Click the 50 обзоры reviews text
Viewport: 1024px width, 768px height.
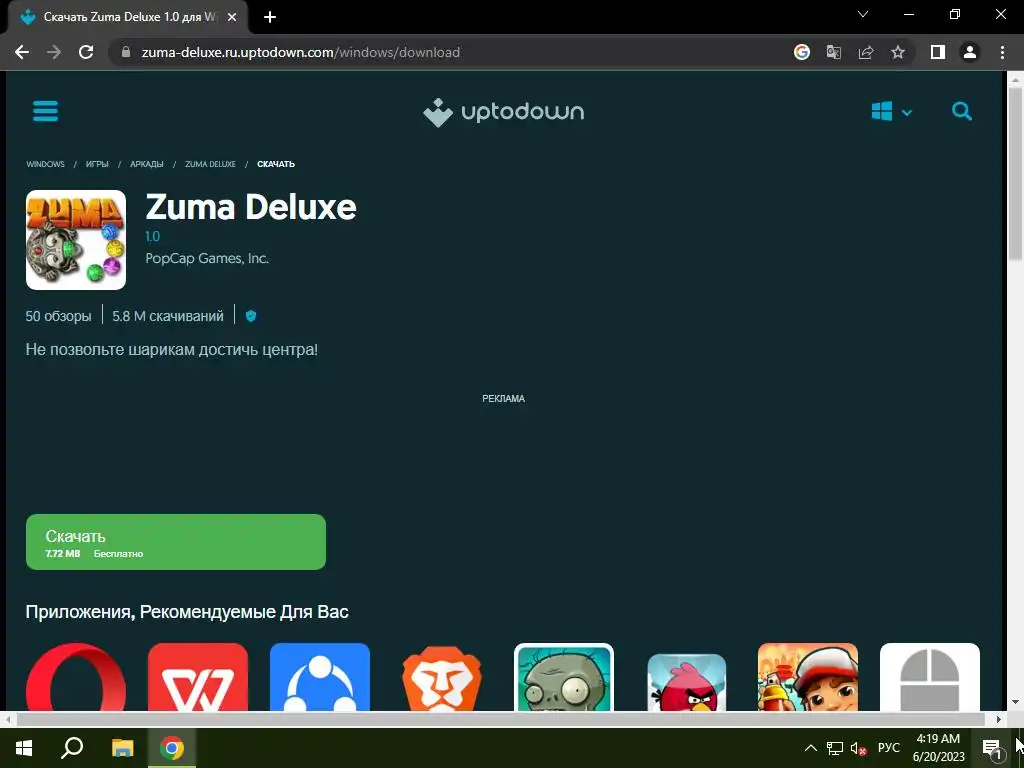tap(58, 316)
